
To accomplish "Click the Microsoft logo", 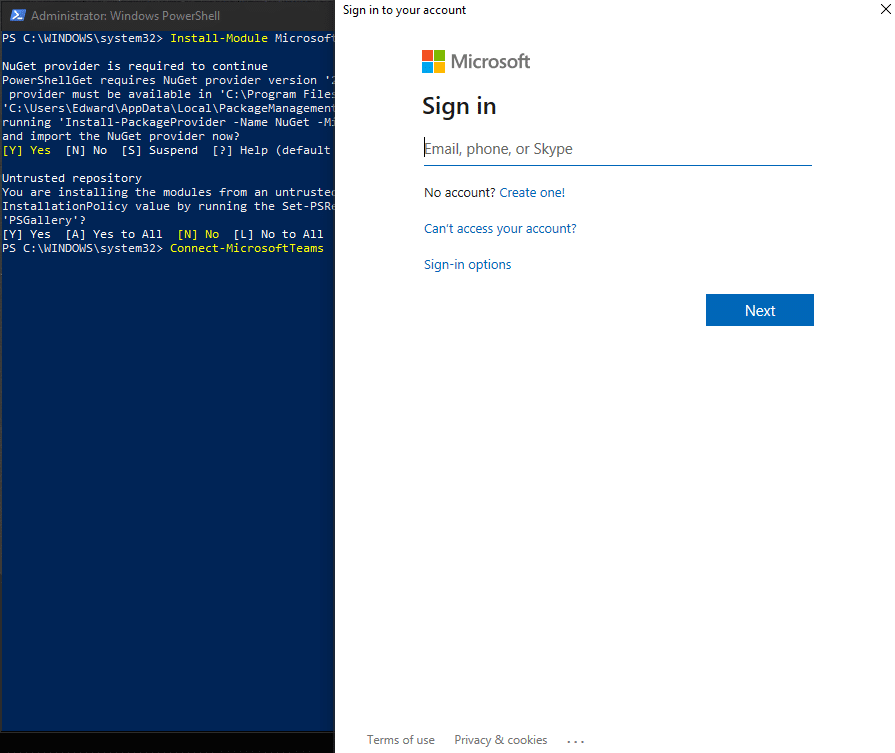I will coord(476,61).
